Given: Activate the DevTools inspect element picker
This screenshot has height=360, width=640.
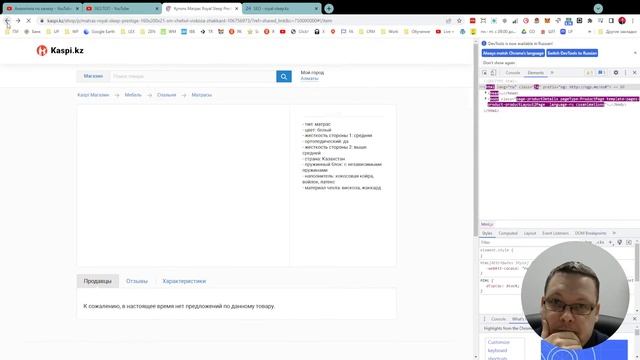Looking at the screenshot, I should tap(484, 73).
